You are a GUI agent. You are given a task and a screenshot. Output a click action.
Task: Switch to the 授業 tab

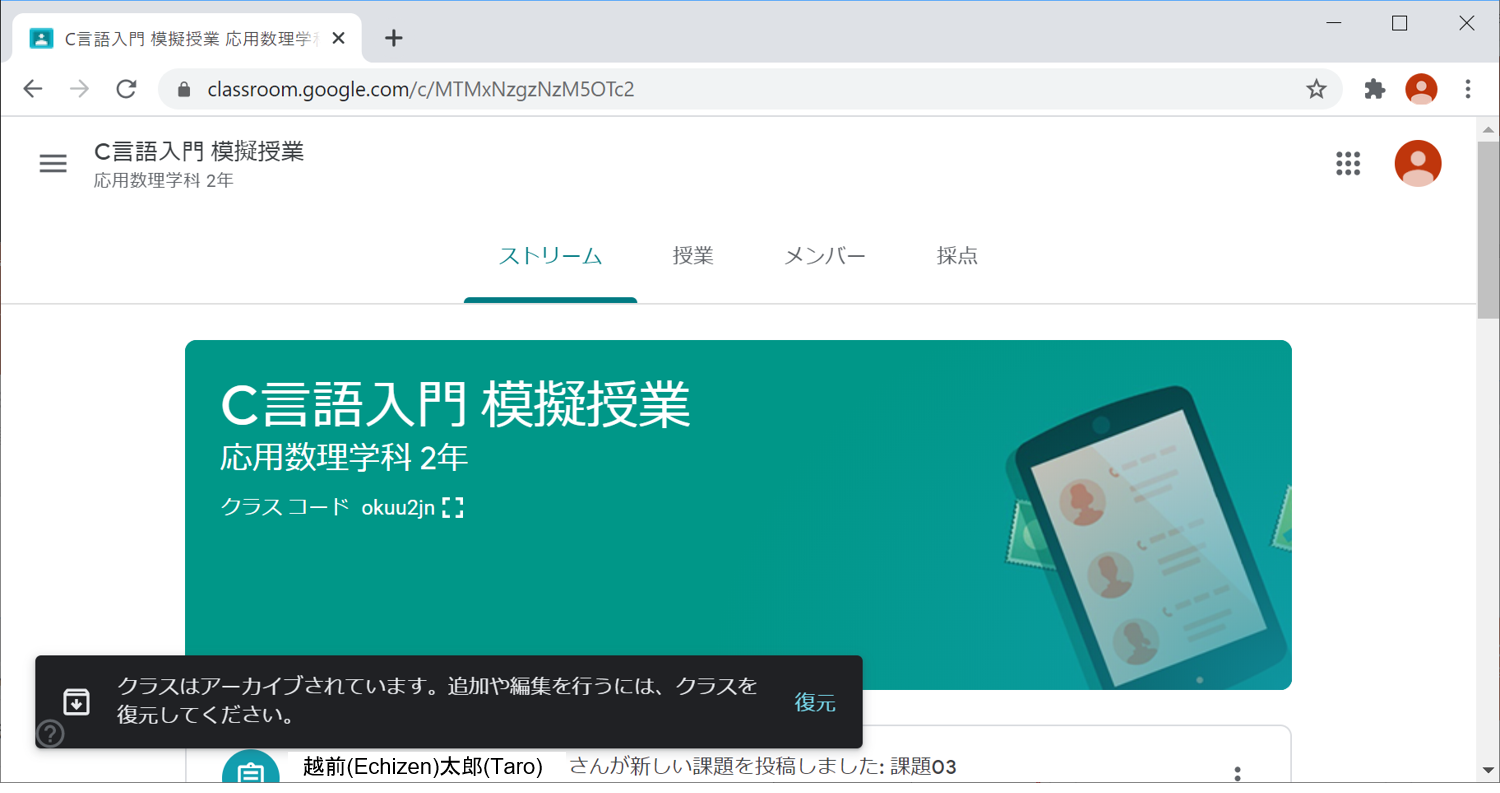(x=693, y=256)
